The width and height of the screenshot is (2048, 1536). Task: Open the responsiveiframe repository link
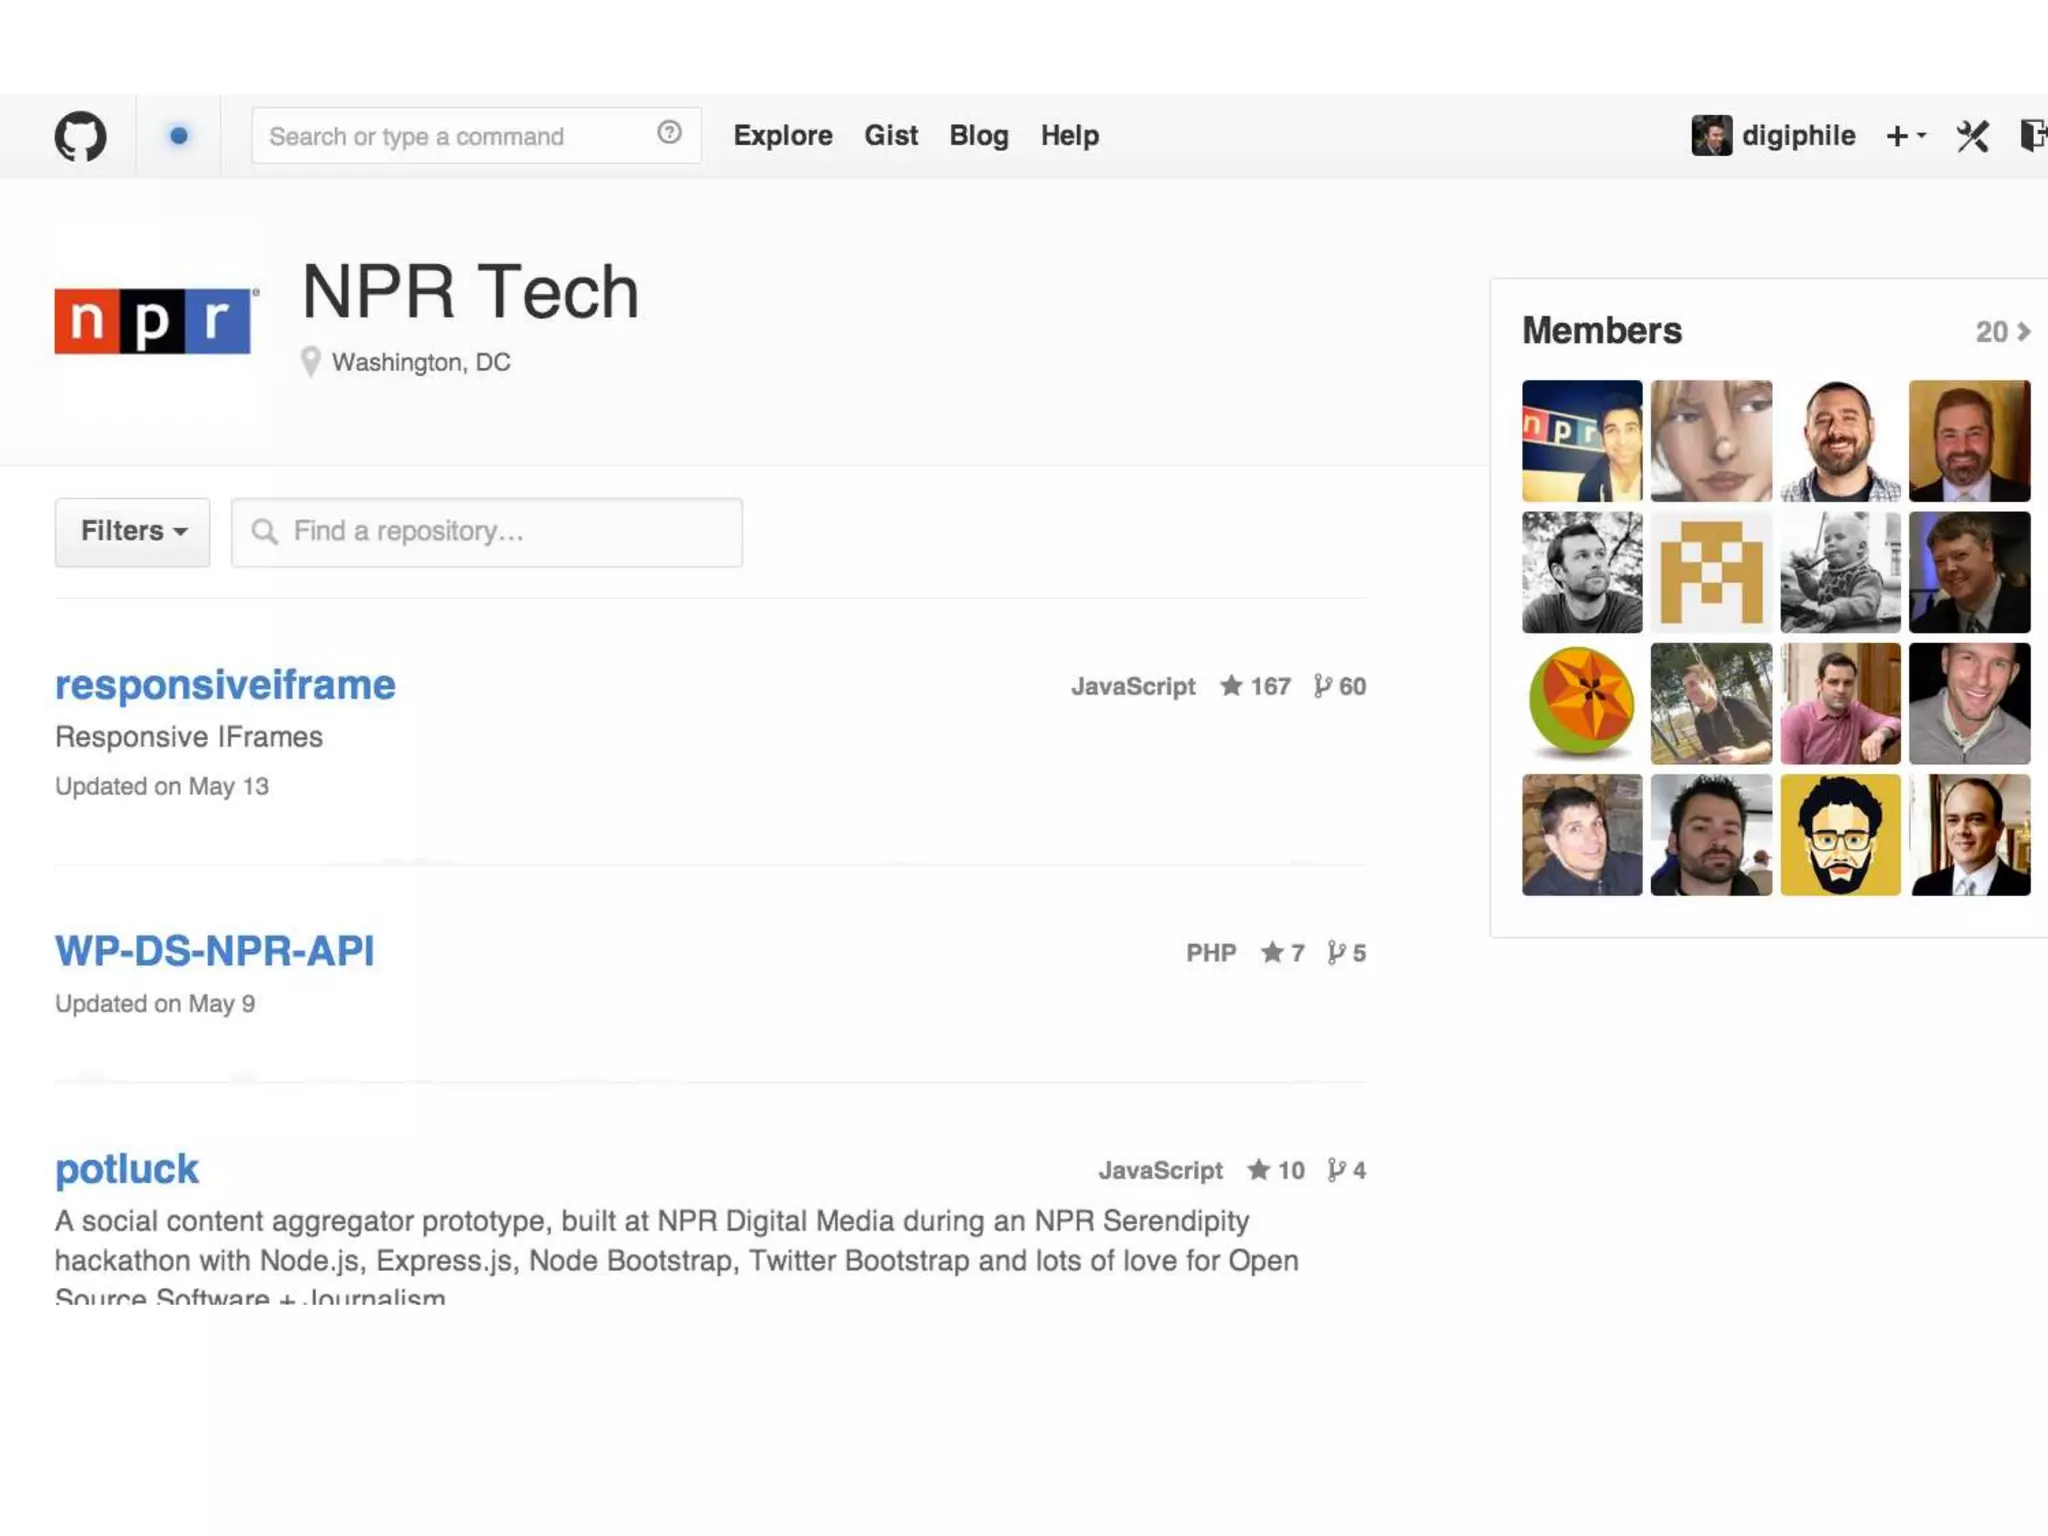tap(225, 685)
